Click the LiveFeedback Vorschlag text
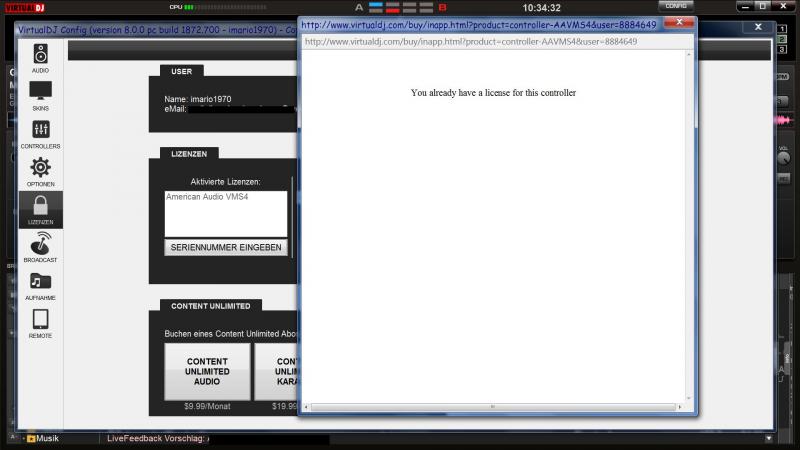800x450 pixels. 157,438
